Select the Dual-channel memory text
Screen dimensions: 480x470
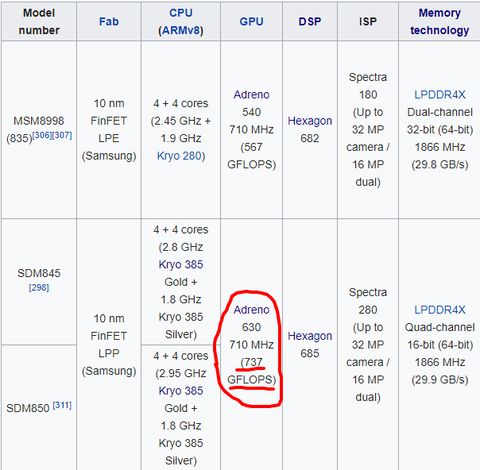pyautogui.click(x=440, y=112)
